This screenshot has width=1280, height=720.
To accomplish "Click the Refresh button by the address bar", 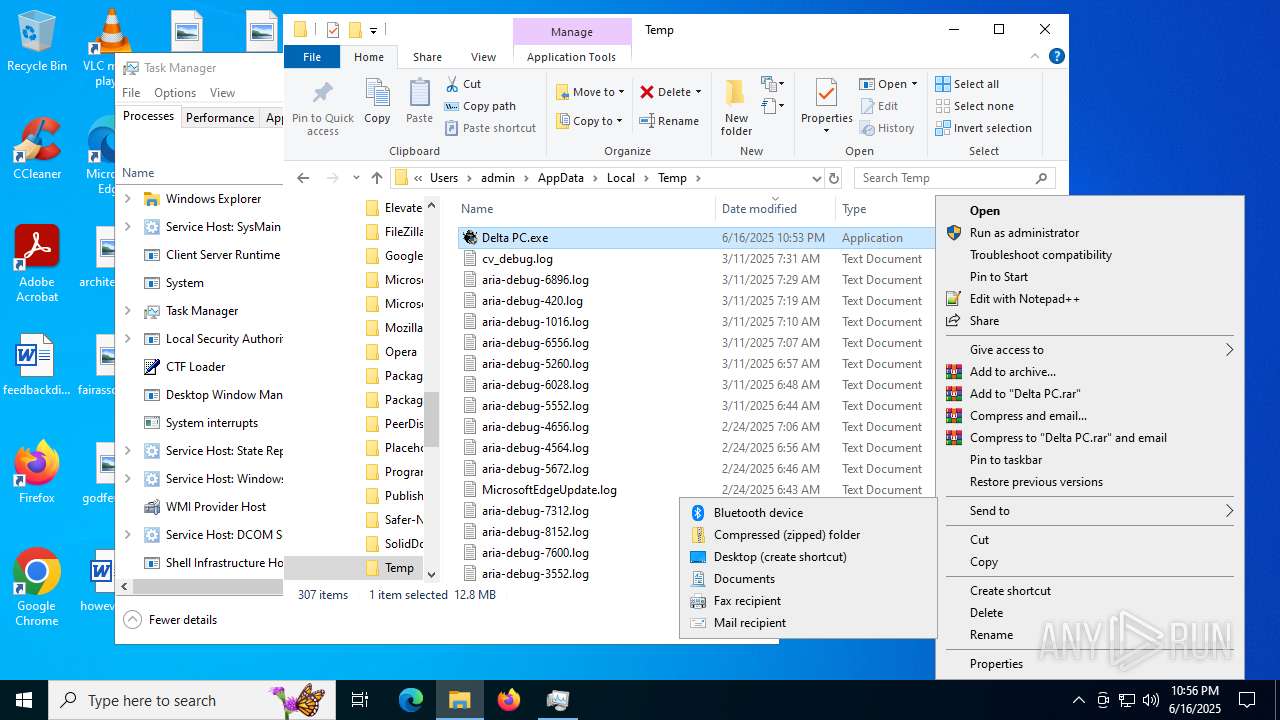I will 834,178.
